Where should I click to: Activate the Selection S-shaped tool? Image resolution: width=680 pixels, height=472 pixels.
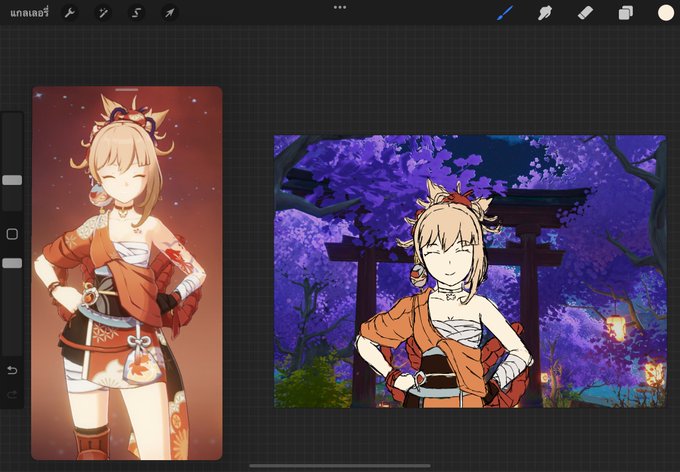click(136, 13)
